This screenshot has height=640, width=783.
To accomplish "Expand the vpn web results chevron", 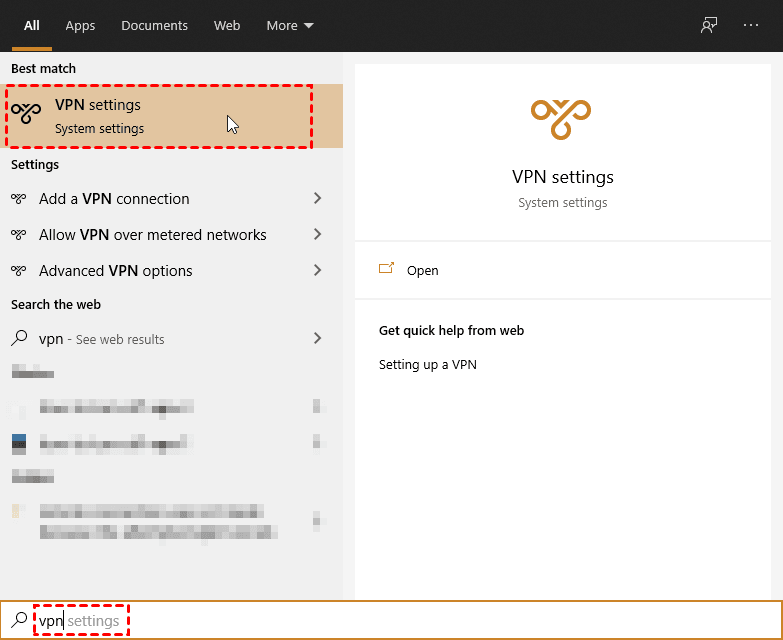I will tap(318, 339).
